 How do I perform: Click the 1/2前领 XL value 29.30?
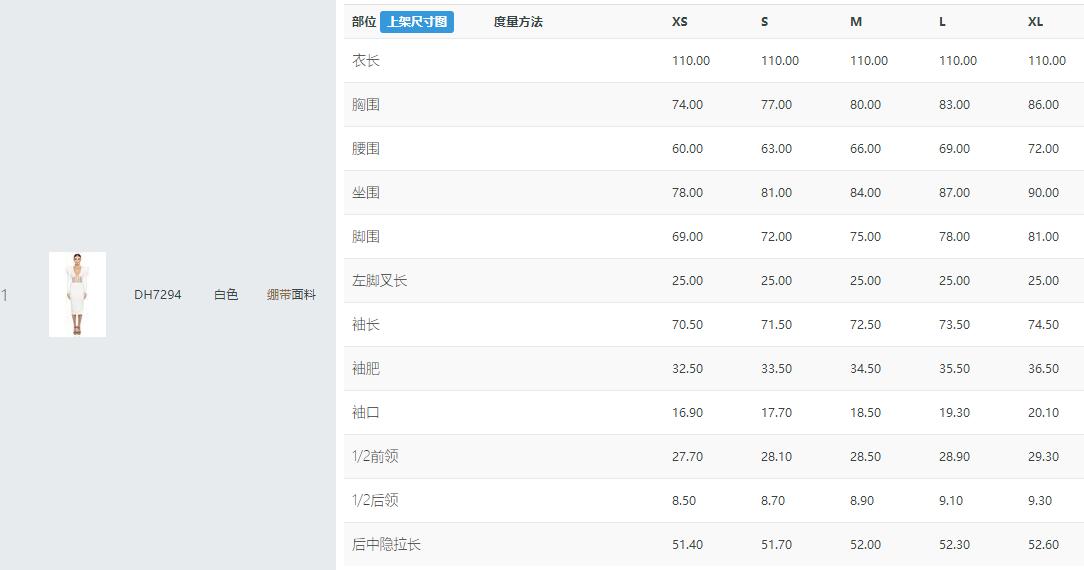coord(1043,457)
